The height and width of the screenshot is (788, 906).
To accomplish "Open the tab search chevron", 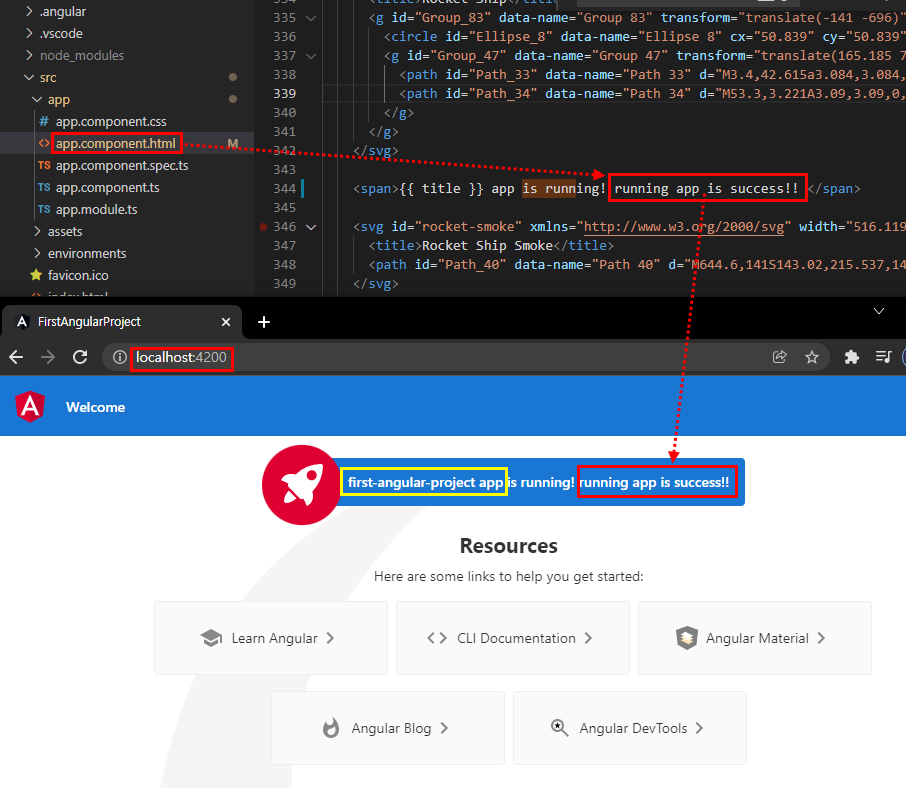I will tap(879, 311).
